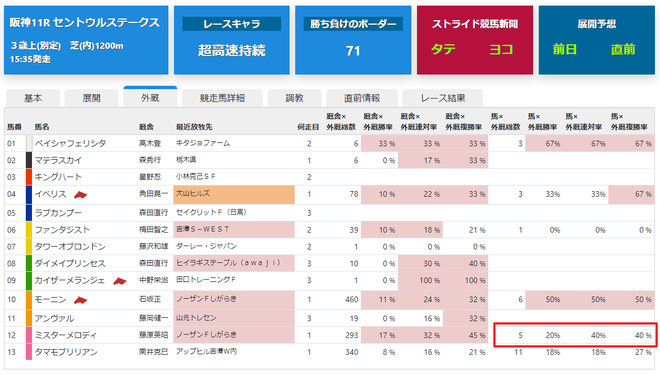Screen dimensions: 660x375
Task: Click the red horse icon beside イベリス
Action: [80, 194]
